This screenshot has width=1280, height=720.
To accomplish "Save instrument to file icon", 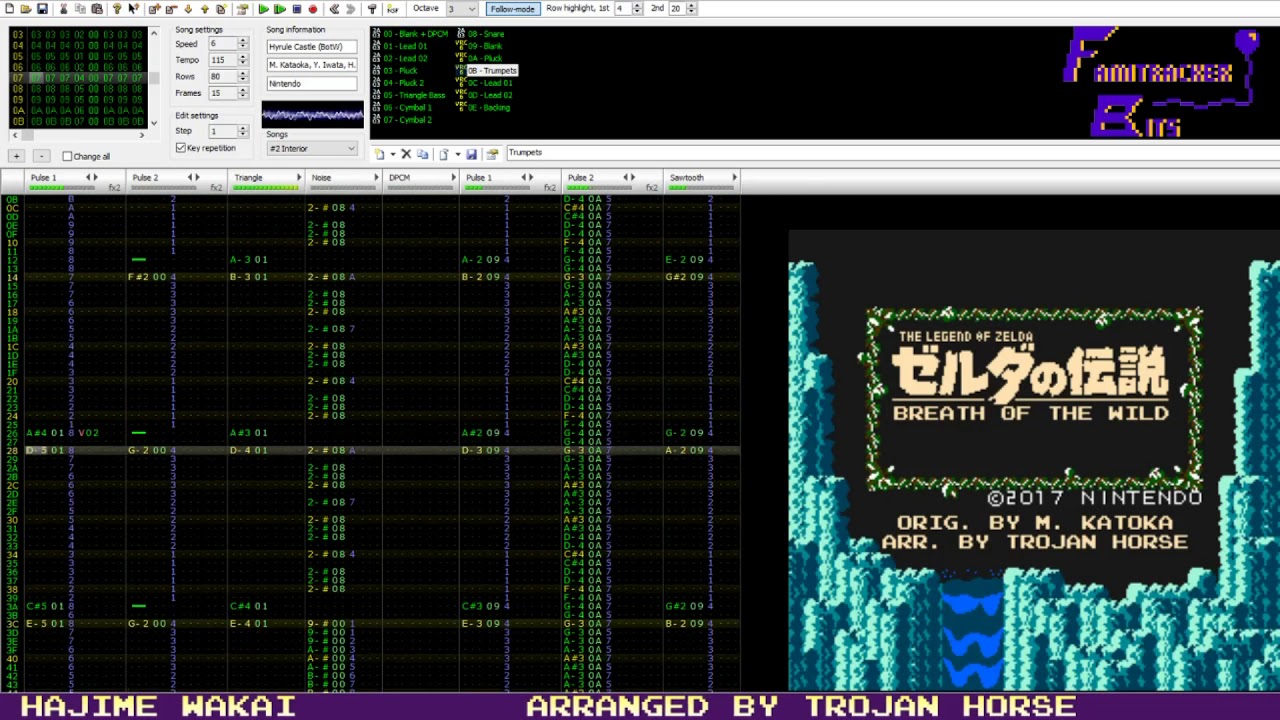I will point(471,154).
